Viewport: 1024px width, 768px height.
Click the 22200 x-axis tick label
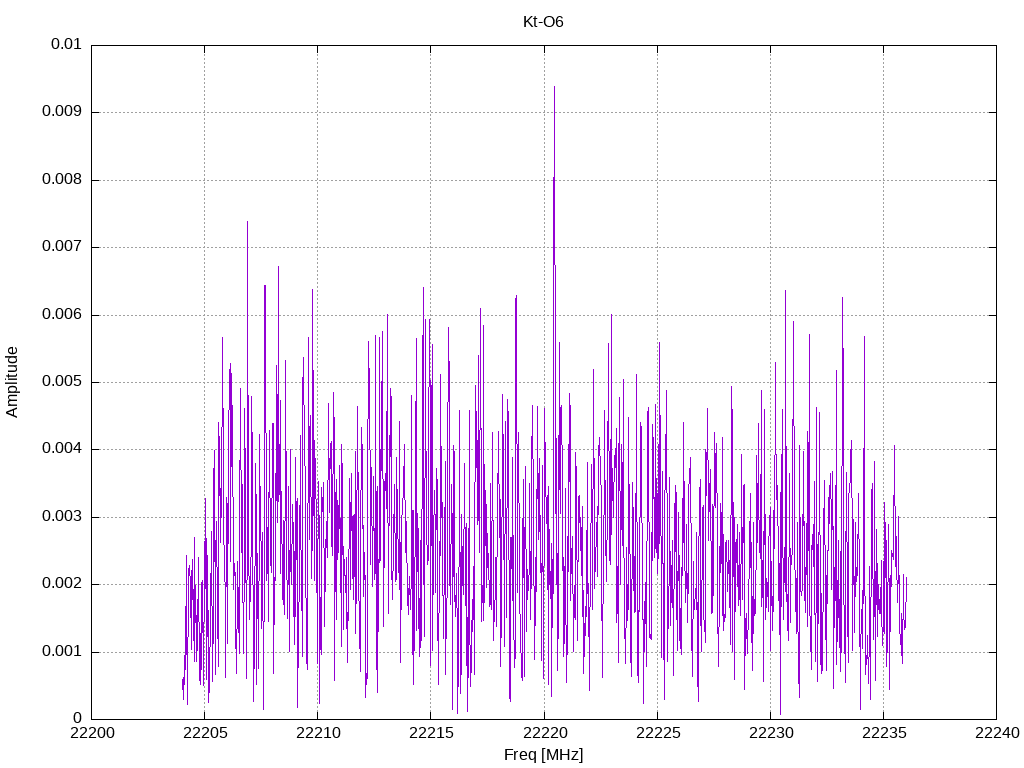91,733
